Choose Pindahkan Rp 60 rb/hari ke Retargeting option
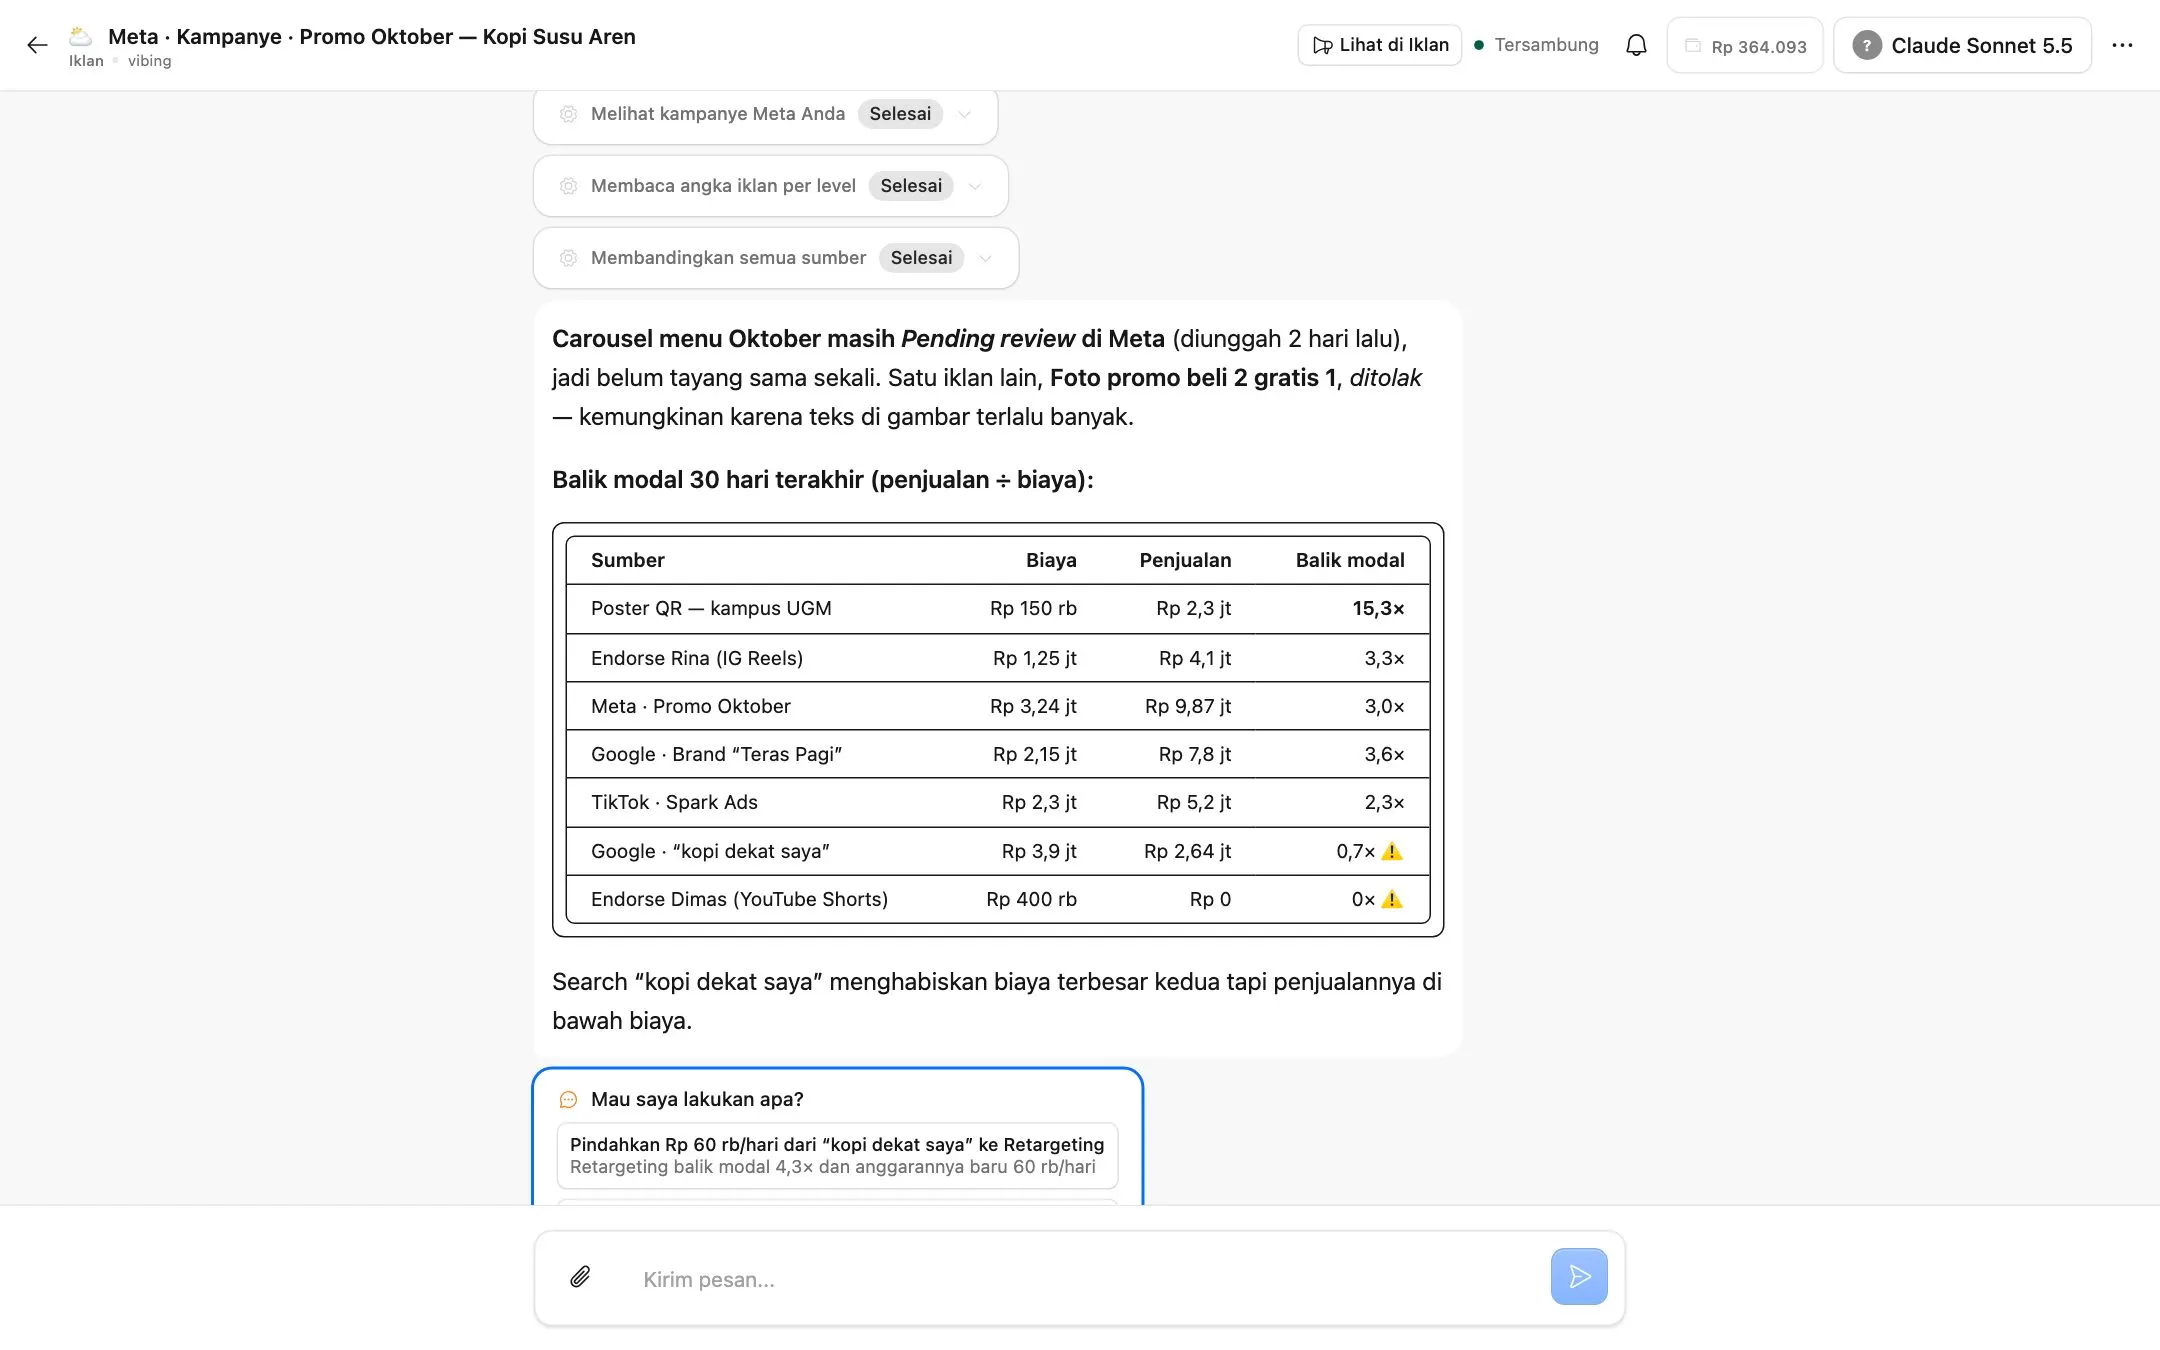Screen dimensions: 2160x1350 point(837,1155)
